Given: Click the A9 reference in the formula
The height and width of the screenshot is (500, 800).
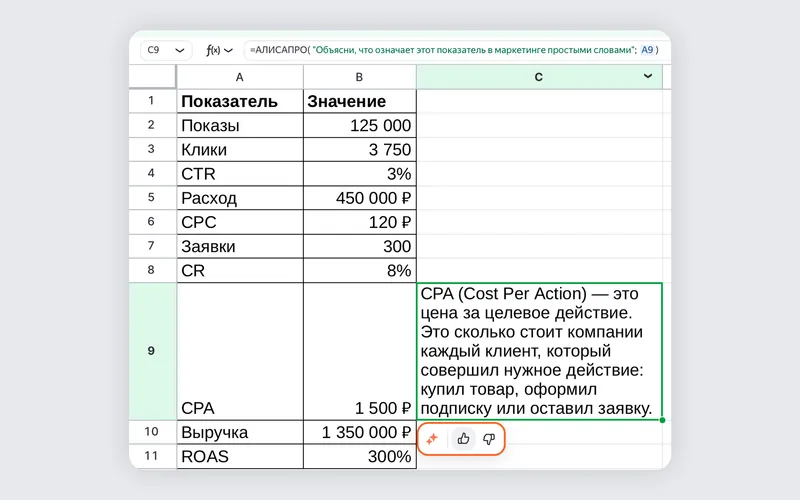Looking at the screenshot, I should pos(647,50).
